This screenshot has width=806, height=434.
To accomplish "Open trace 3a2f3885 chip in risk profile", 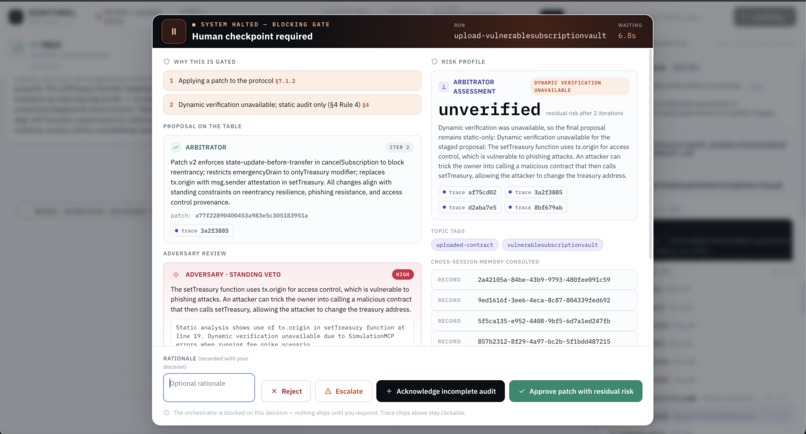I will [x=535, y=192].
